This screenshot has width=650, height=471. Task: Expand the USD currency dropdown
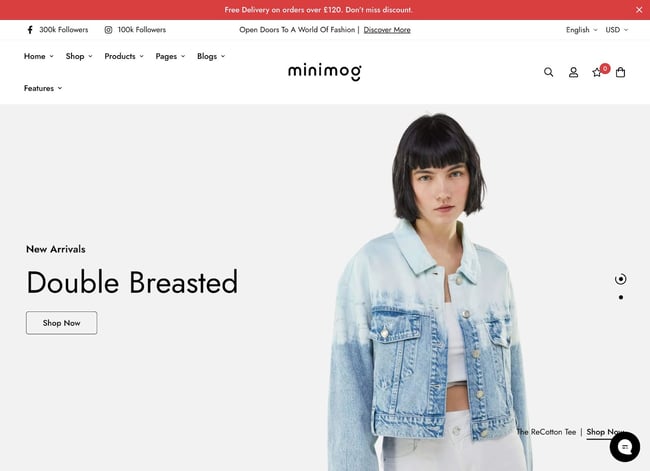tap(616, 30)
